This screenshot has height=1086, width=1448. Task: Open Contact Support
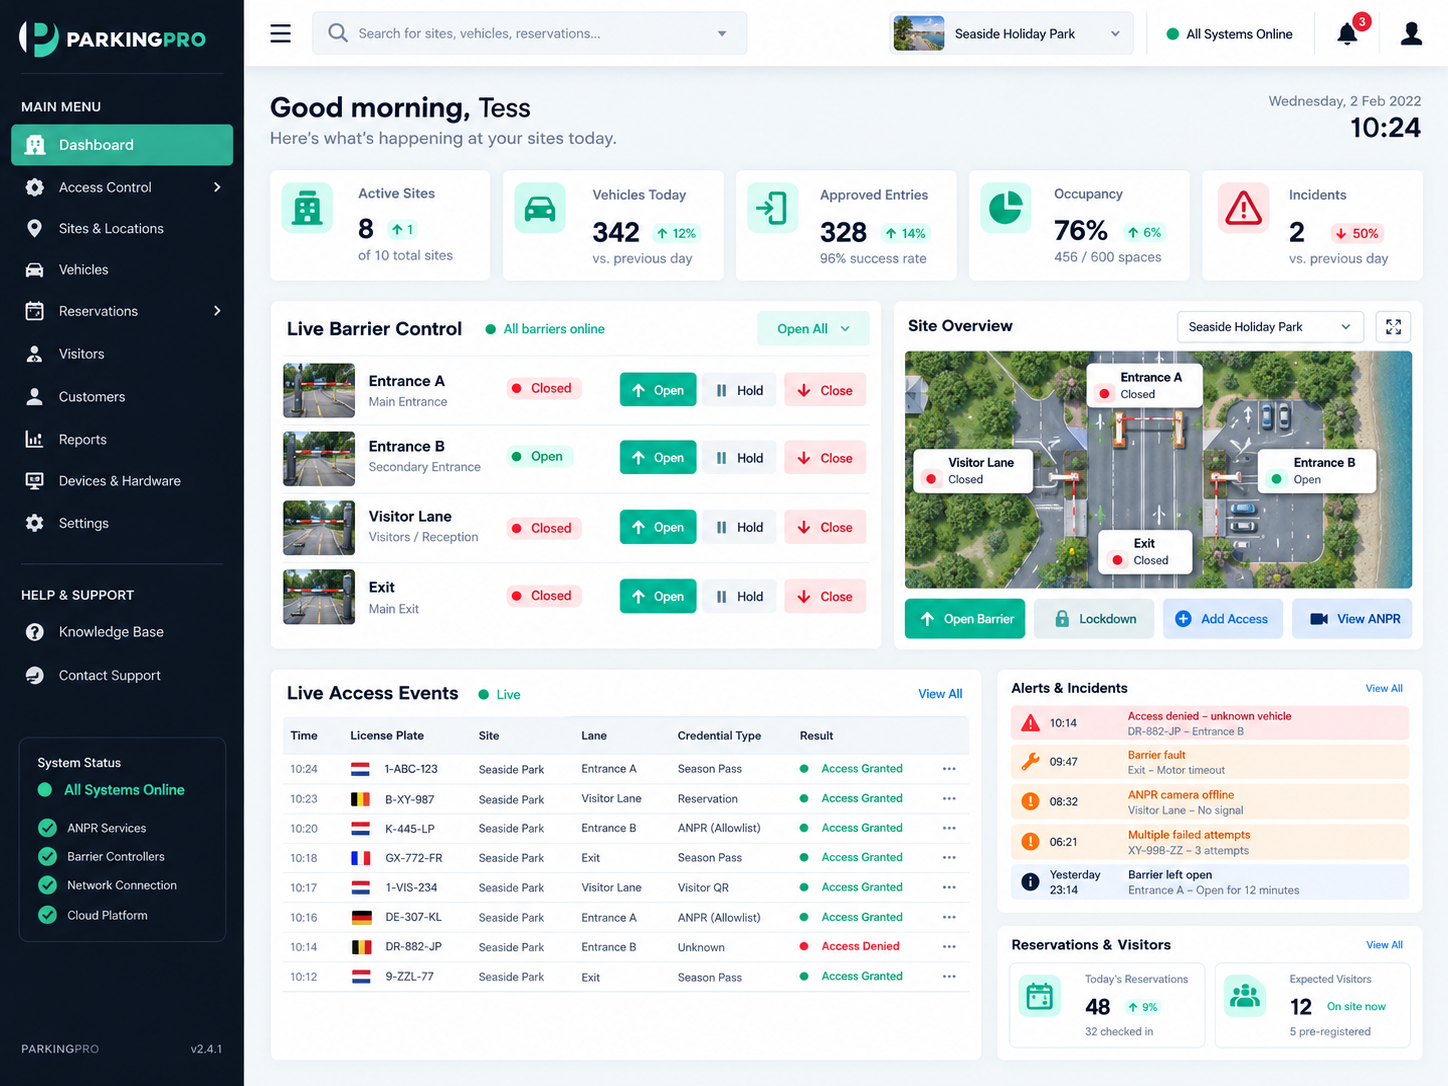122,675
